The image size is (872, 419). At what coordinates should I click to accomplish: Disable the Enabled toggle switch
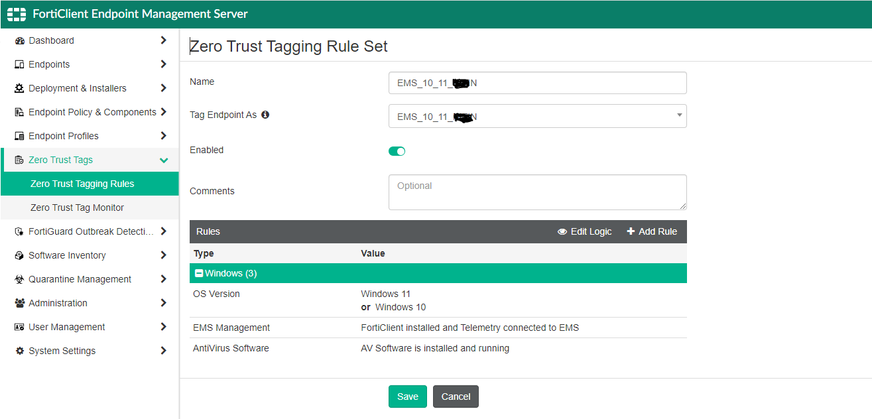pos(397,151)
